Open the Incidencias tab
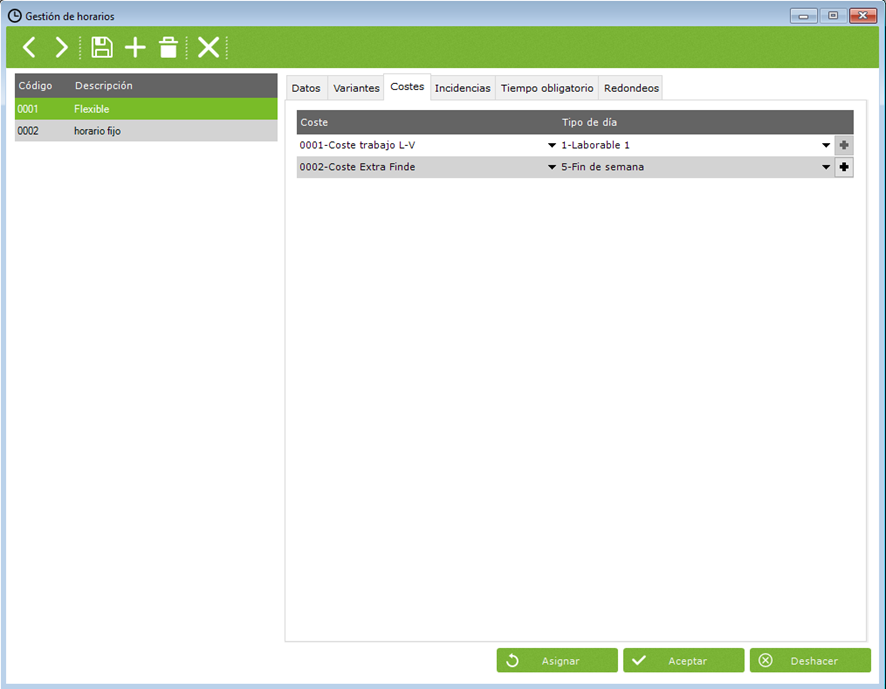This screenshot has width=886, height=689. click(463, 88)
